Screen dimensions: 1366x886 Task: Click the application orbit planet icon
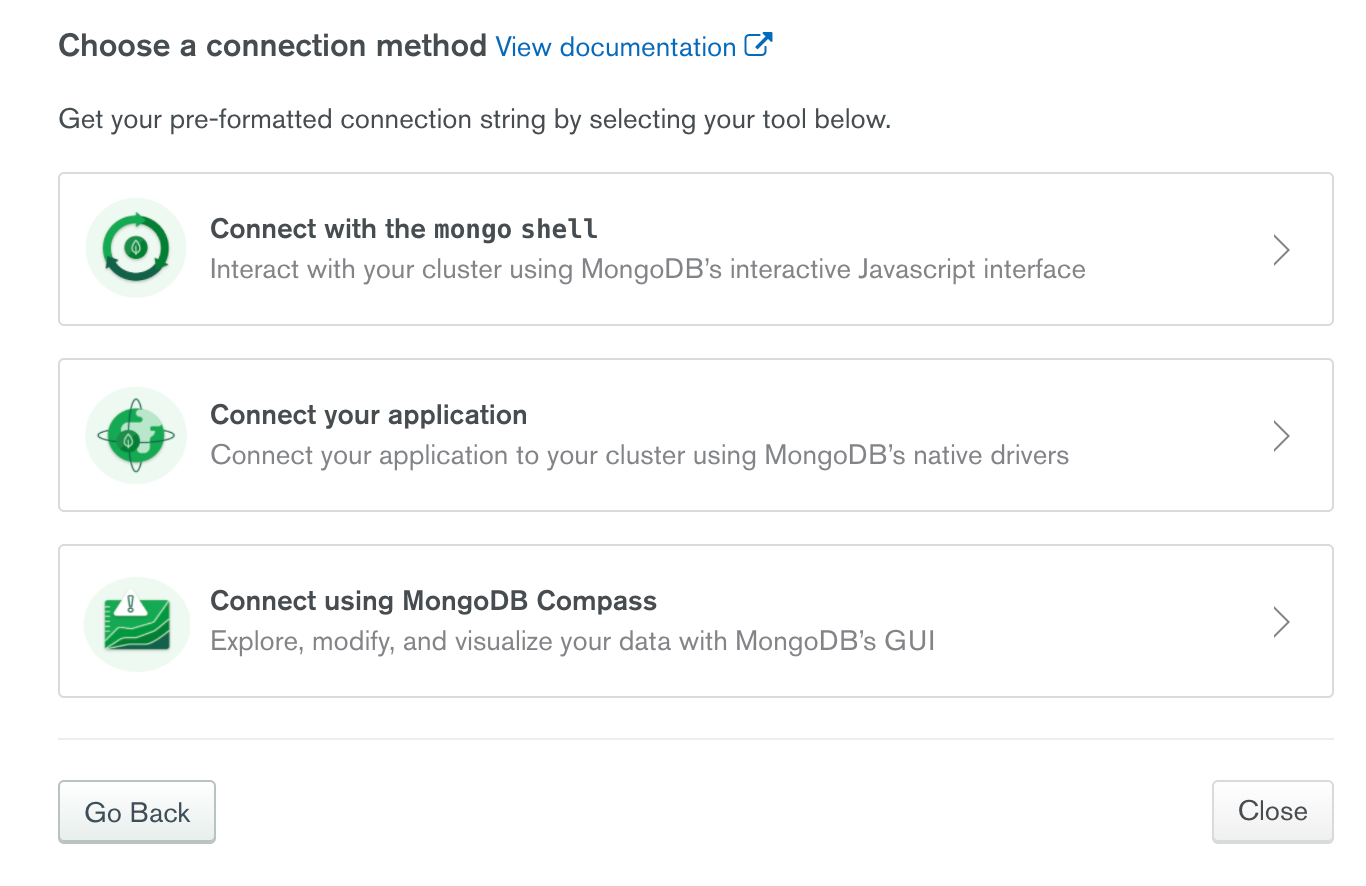coord(136,435)
